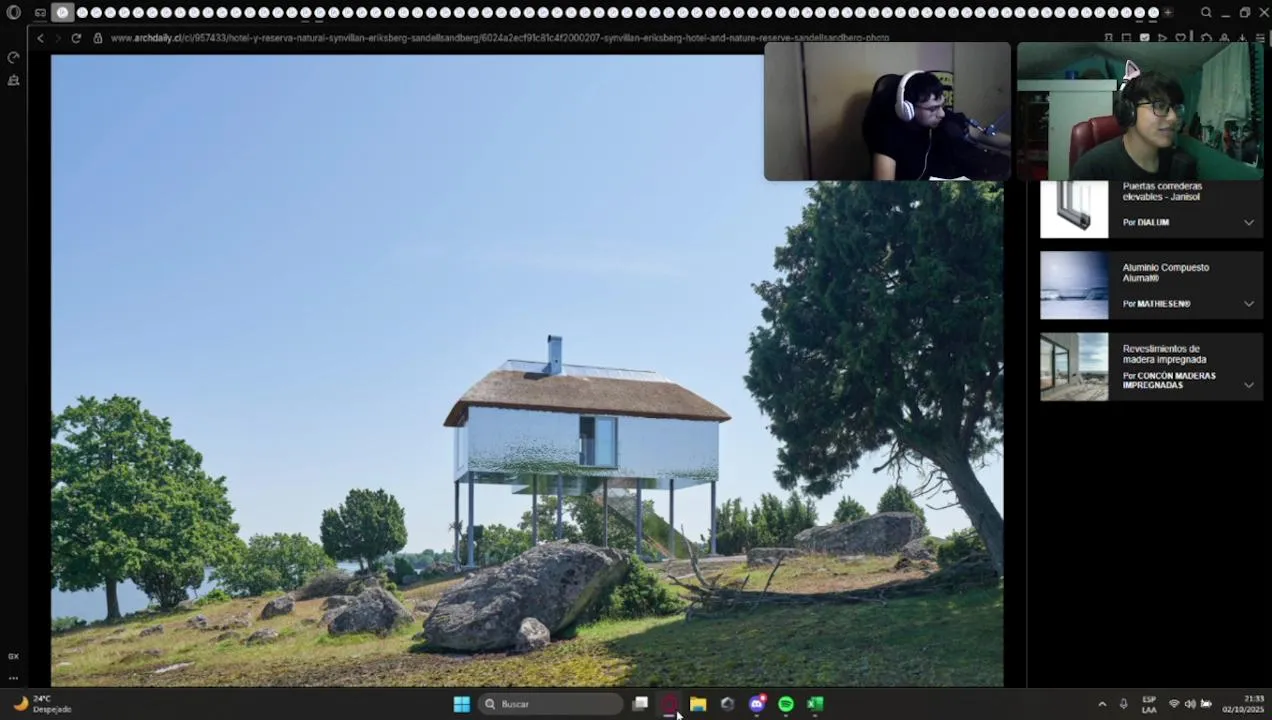This screenshot has height=720, width=1272.
Task: Open the volume speaker tray icon
Action: point(1190,704)
